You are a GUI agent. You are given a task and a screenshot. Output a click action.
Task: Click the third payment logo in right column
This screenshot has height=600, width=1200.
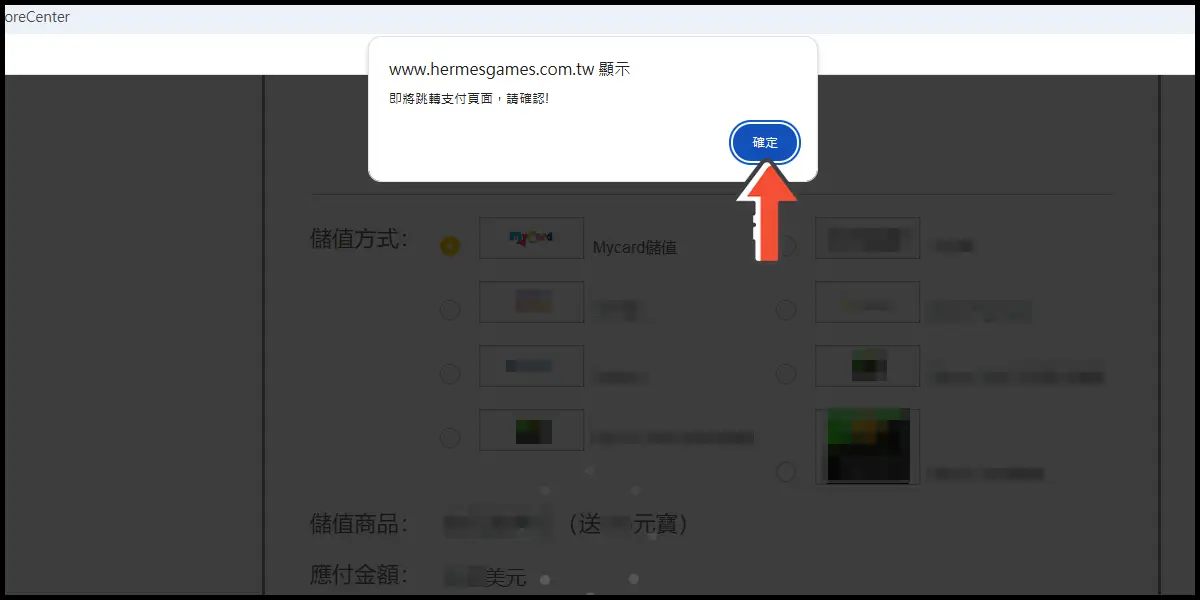tap(867, 366)
